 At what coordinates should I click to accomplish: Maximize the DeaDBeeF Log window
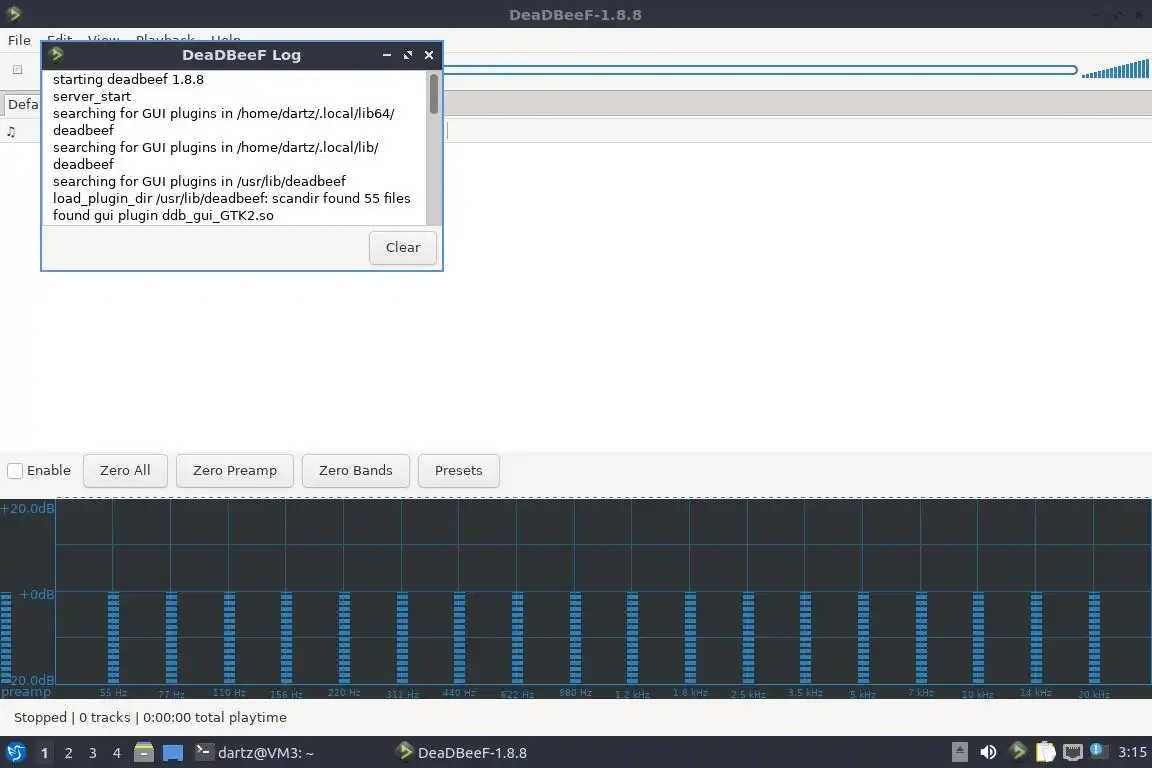tap(408, 55)
